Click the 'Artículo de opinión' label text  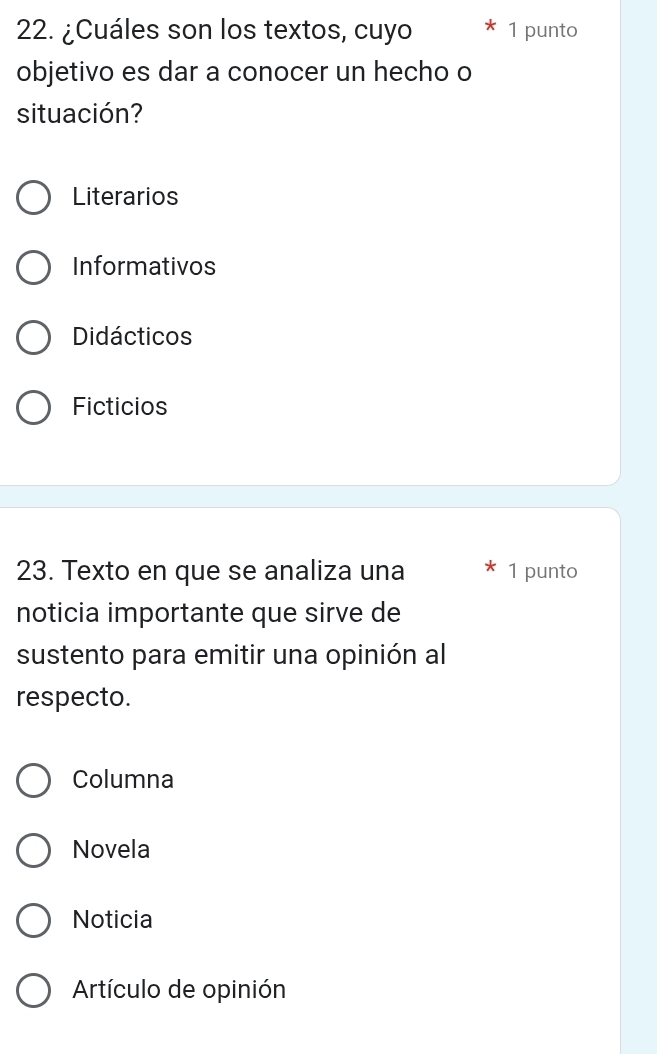click(179, 989)
